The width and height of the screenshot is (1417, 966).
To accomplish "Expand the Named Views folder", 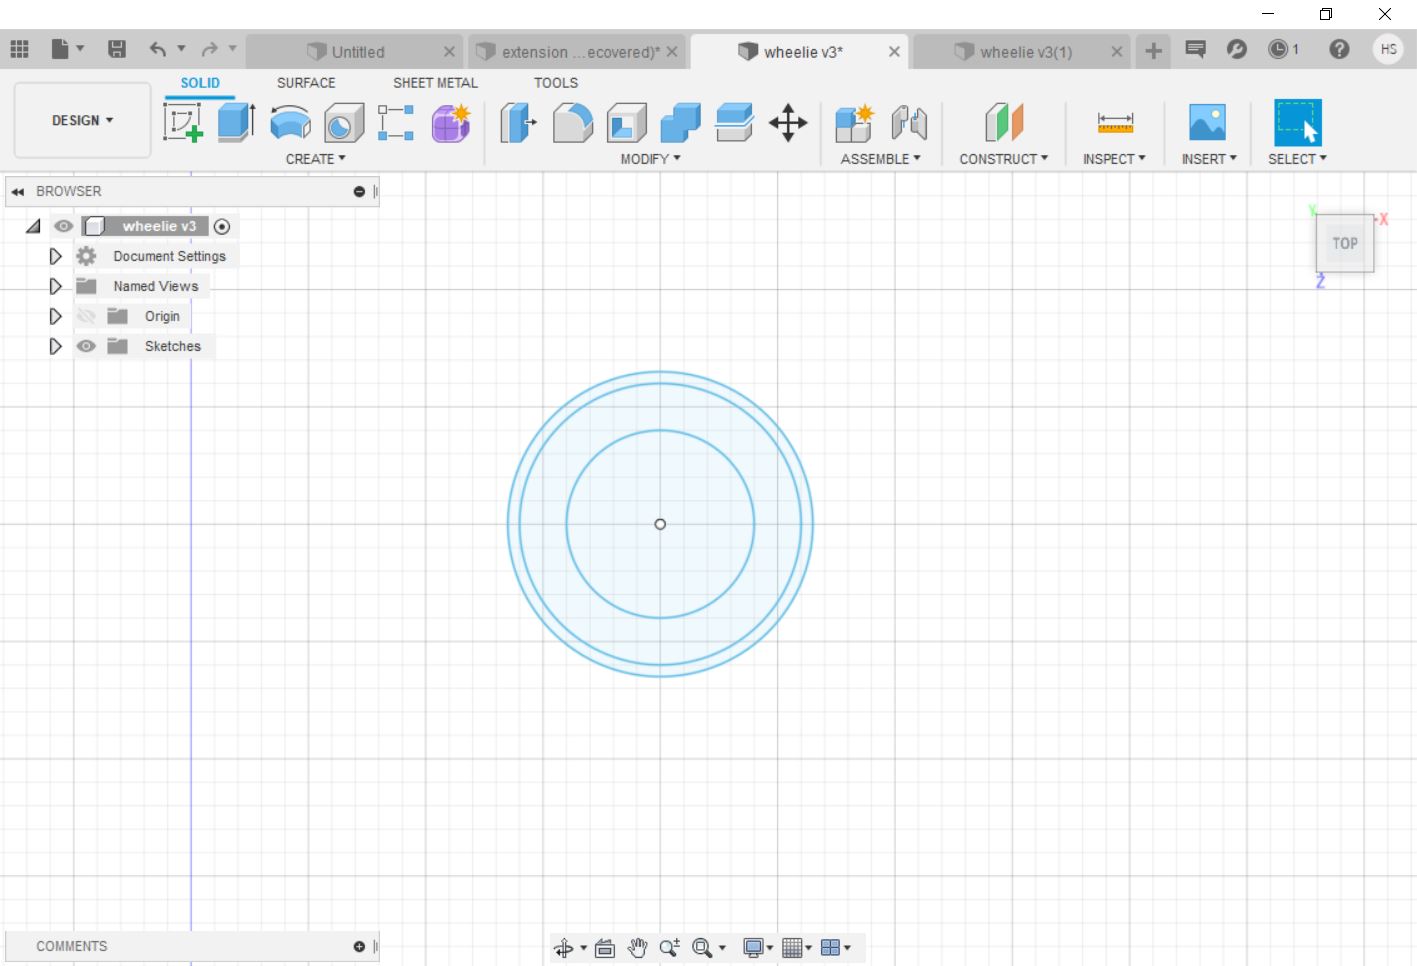I will (x=56, y=286).
